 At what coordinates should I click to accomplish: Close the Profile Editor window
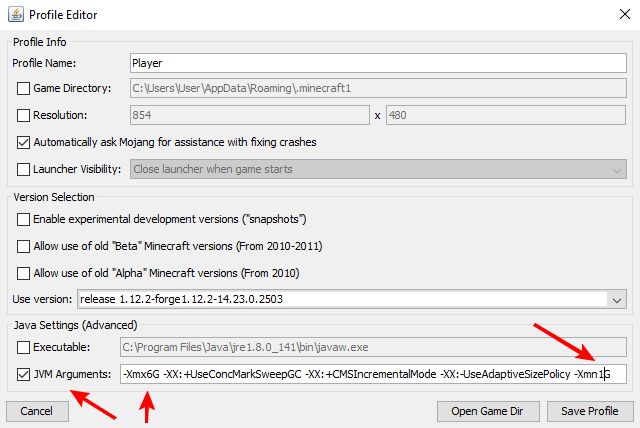click(616, 15)
